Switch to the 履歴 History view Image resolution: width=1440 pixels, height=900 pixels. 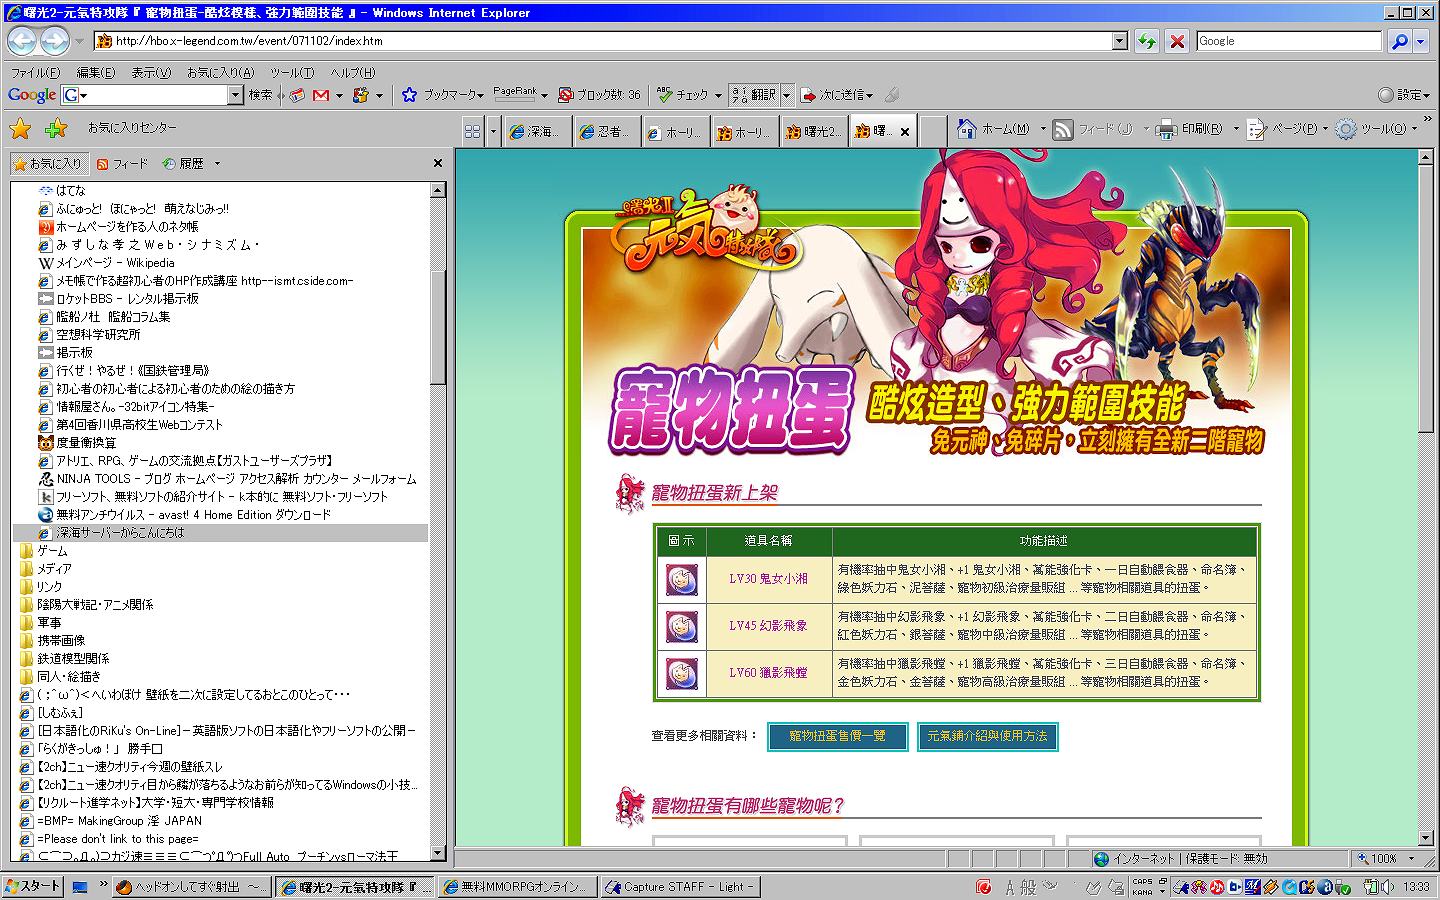(183, 163)
